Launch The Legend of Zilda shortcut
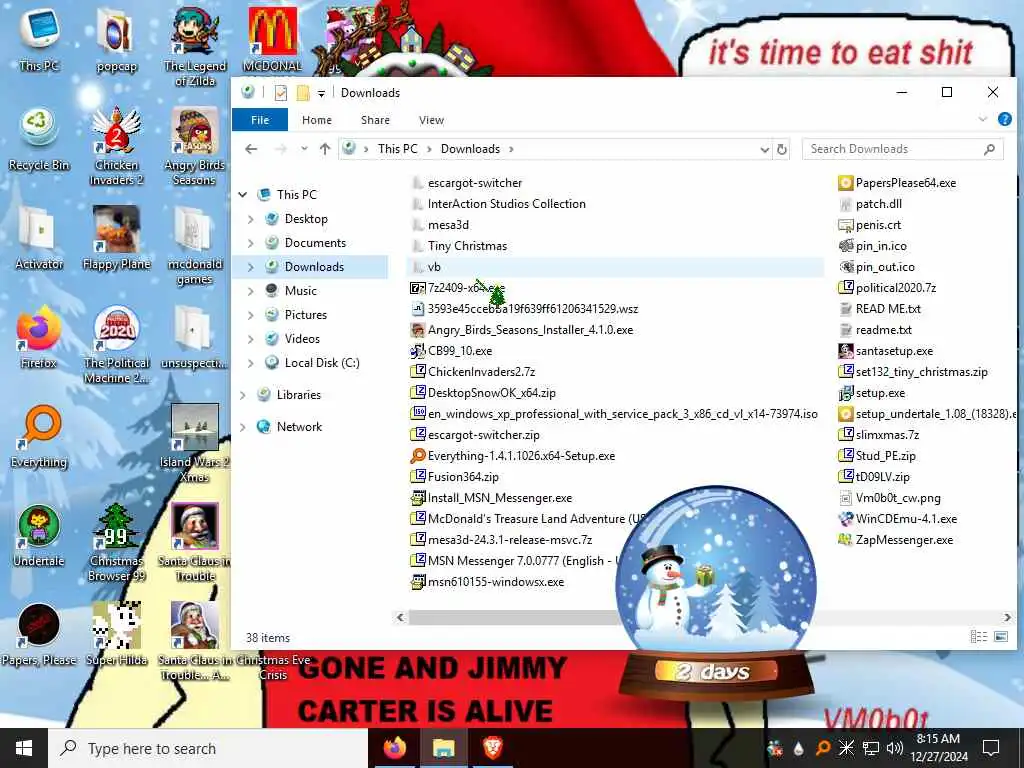This screenshot has width=1024, height=768. pyautogui.click(x=195, y=46)
